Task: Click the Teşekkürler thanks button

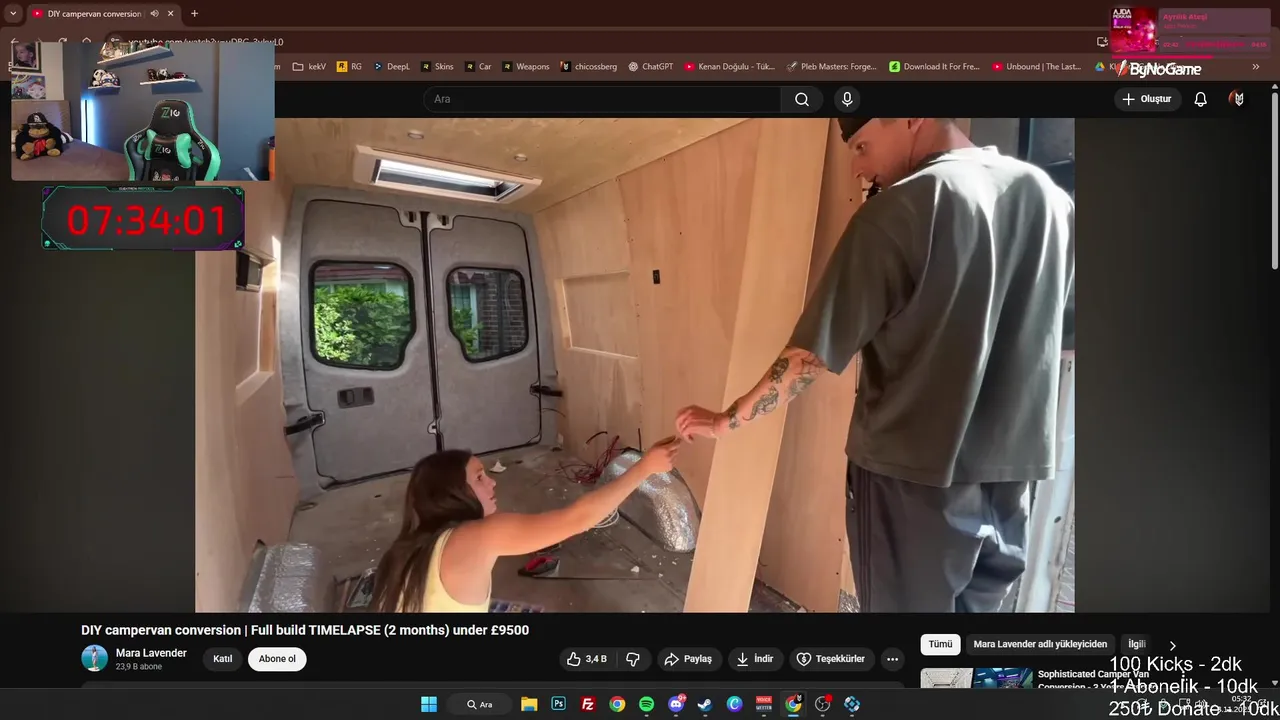Action: [831, 659]
